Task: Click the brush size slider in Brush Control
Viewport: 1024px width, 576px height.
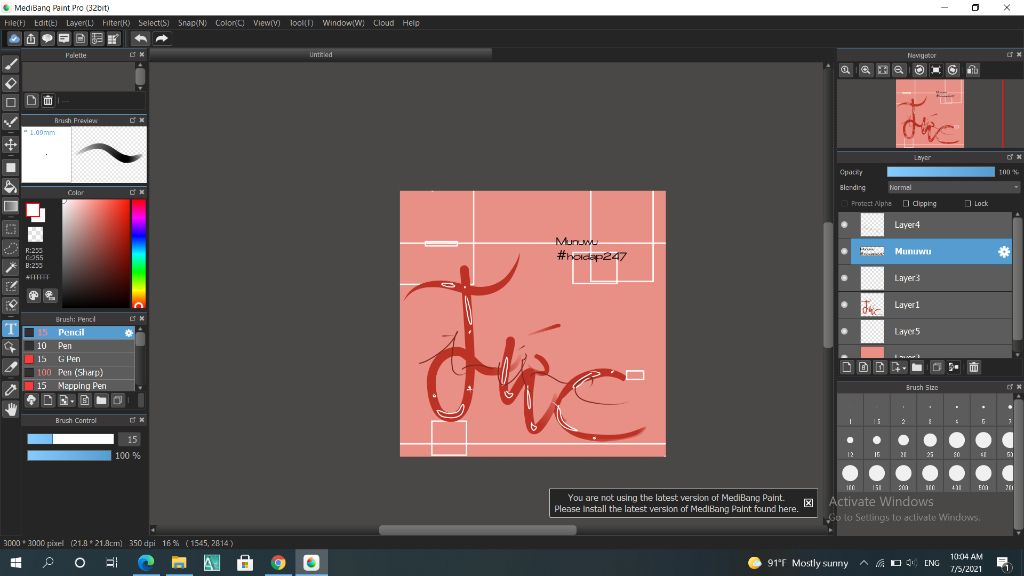Action: click(x=71, y=440)
